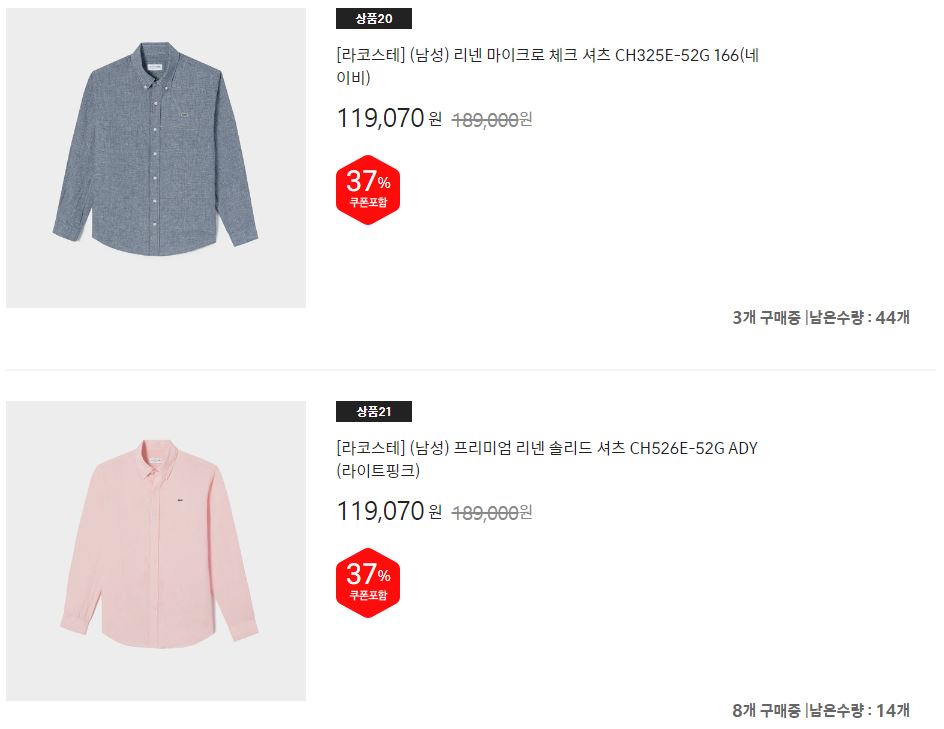Click the '남은수량 : 44개' stock text
Screen dimensions: 944x729
pos(859,317)
